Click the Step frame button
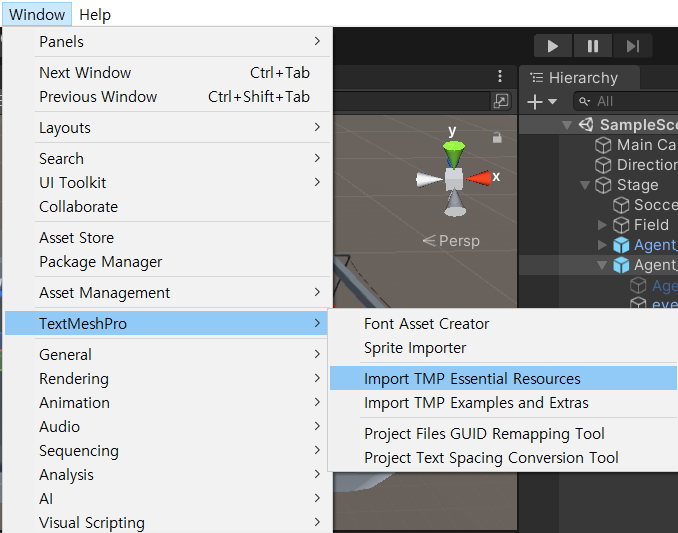The image size is (678, 533). point(632,46)
